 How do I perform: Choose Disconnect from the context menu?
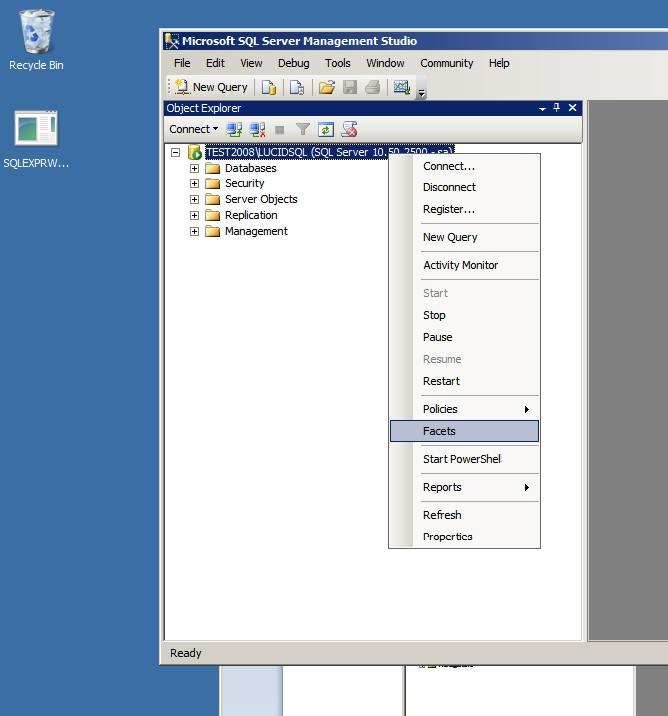tap(465, 187)
